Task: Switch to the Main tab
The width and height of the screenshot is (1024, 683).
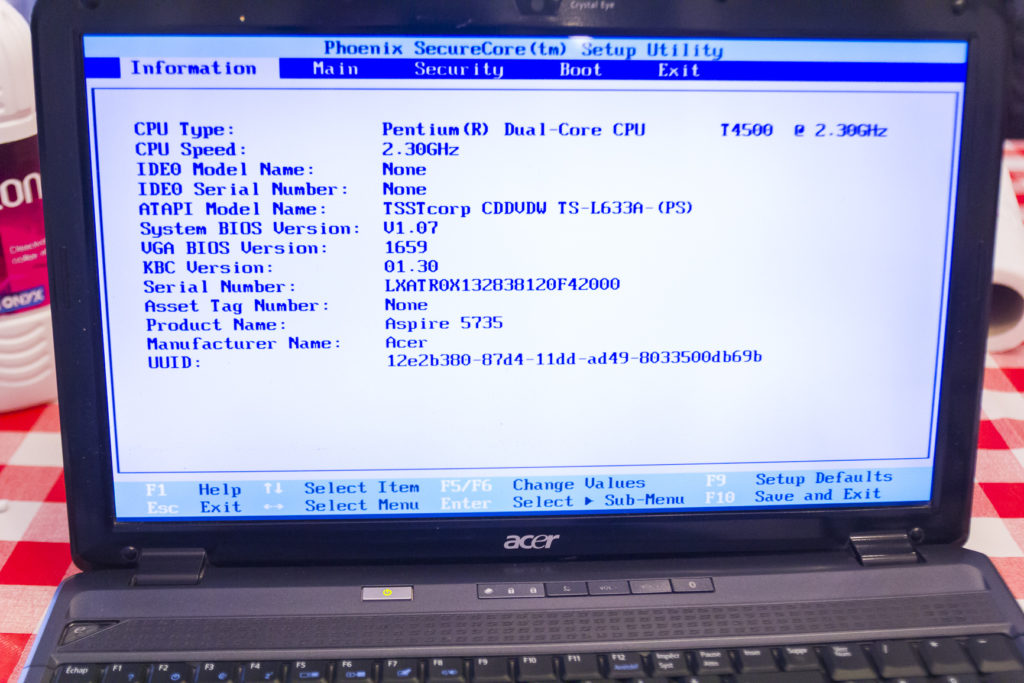Action: [335, 69]
